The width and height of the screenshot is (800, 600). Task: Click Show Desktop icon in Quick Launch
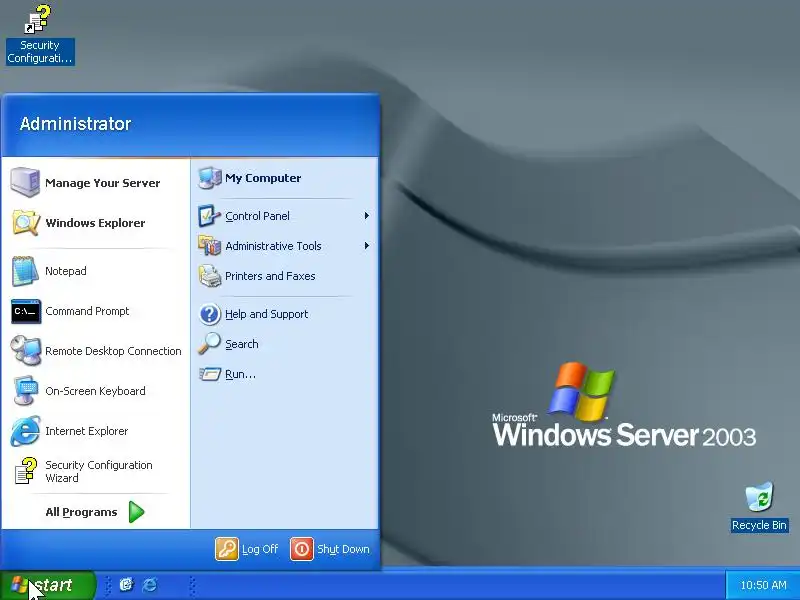coord(126,585)
